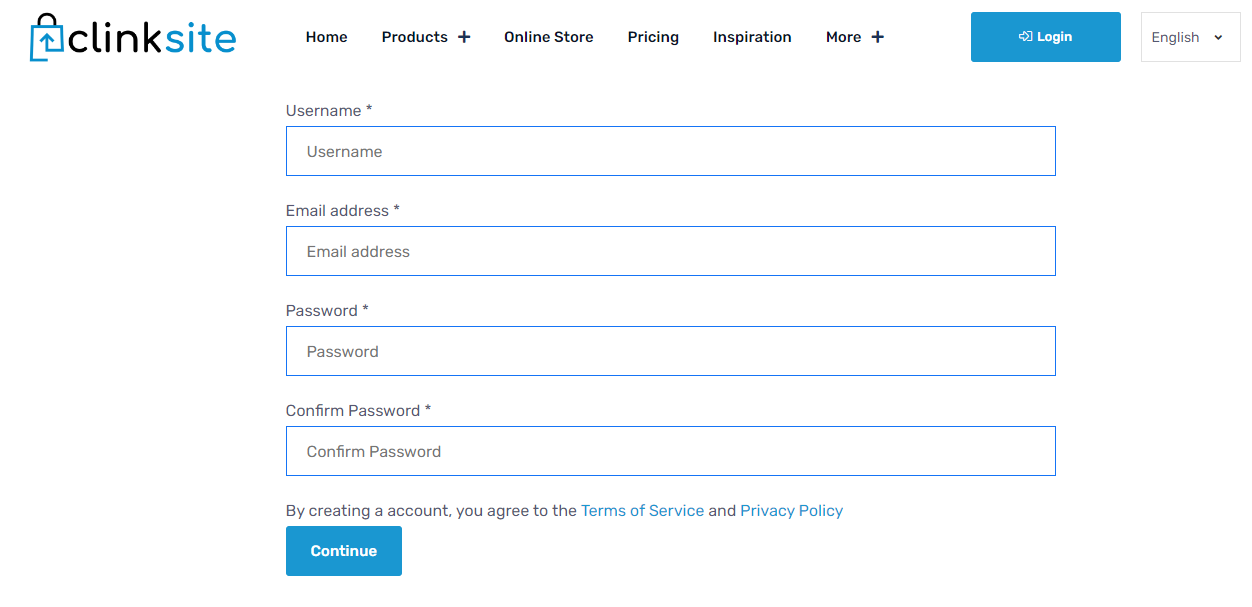Open the Privacy Policy link
The height and width of the screenshot is (607, 1252).
(791, 511)
